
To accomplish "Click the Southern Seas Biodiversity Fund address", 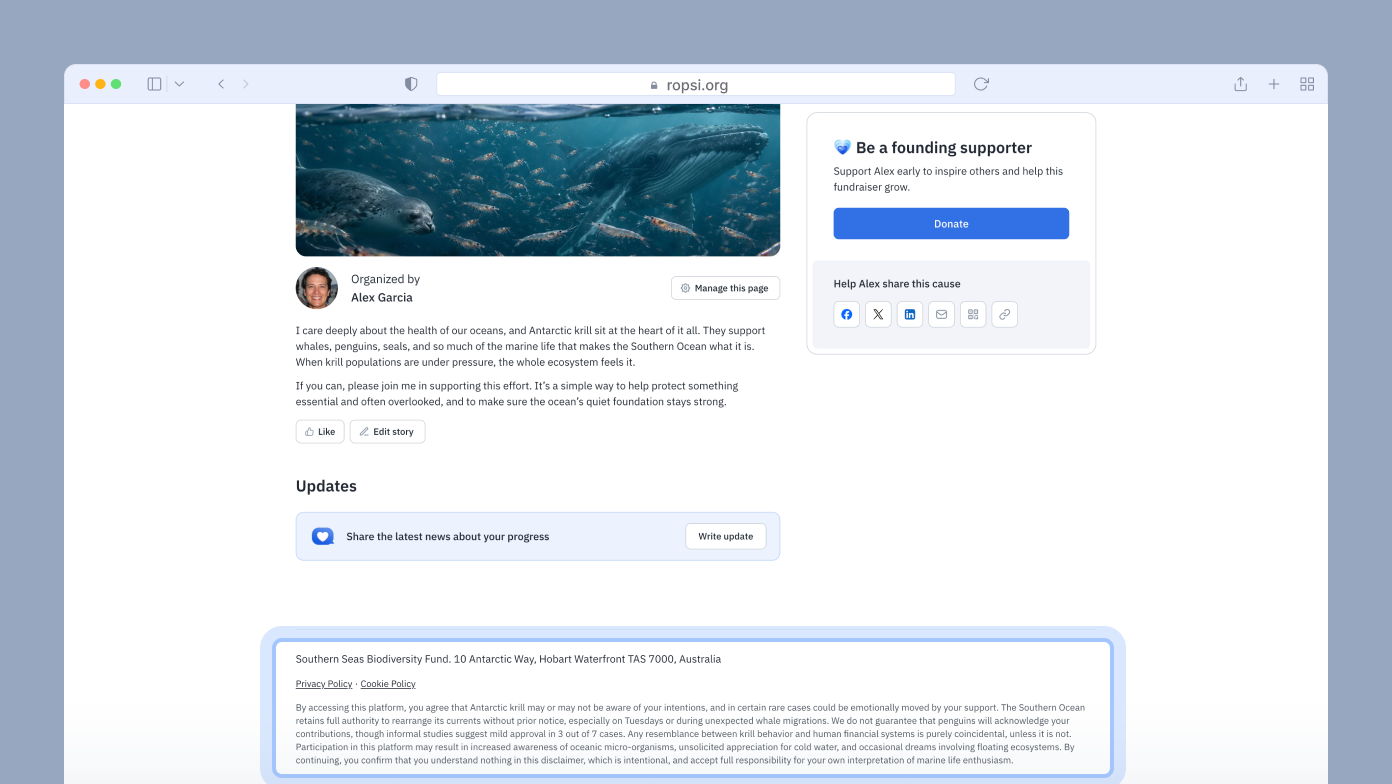I will tap(508, 659).
